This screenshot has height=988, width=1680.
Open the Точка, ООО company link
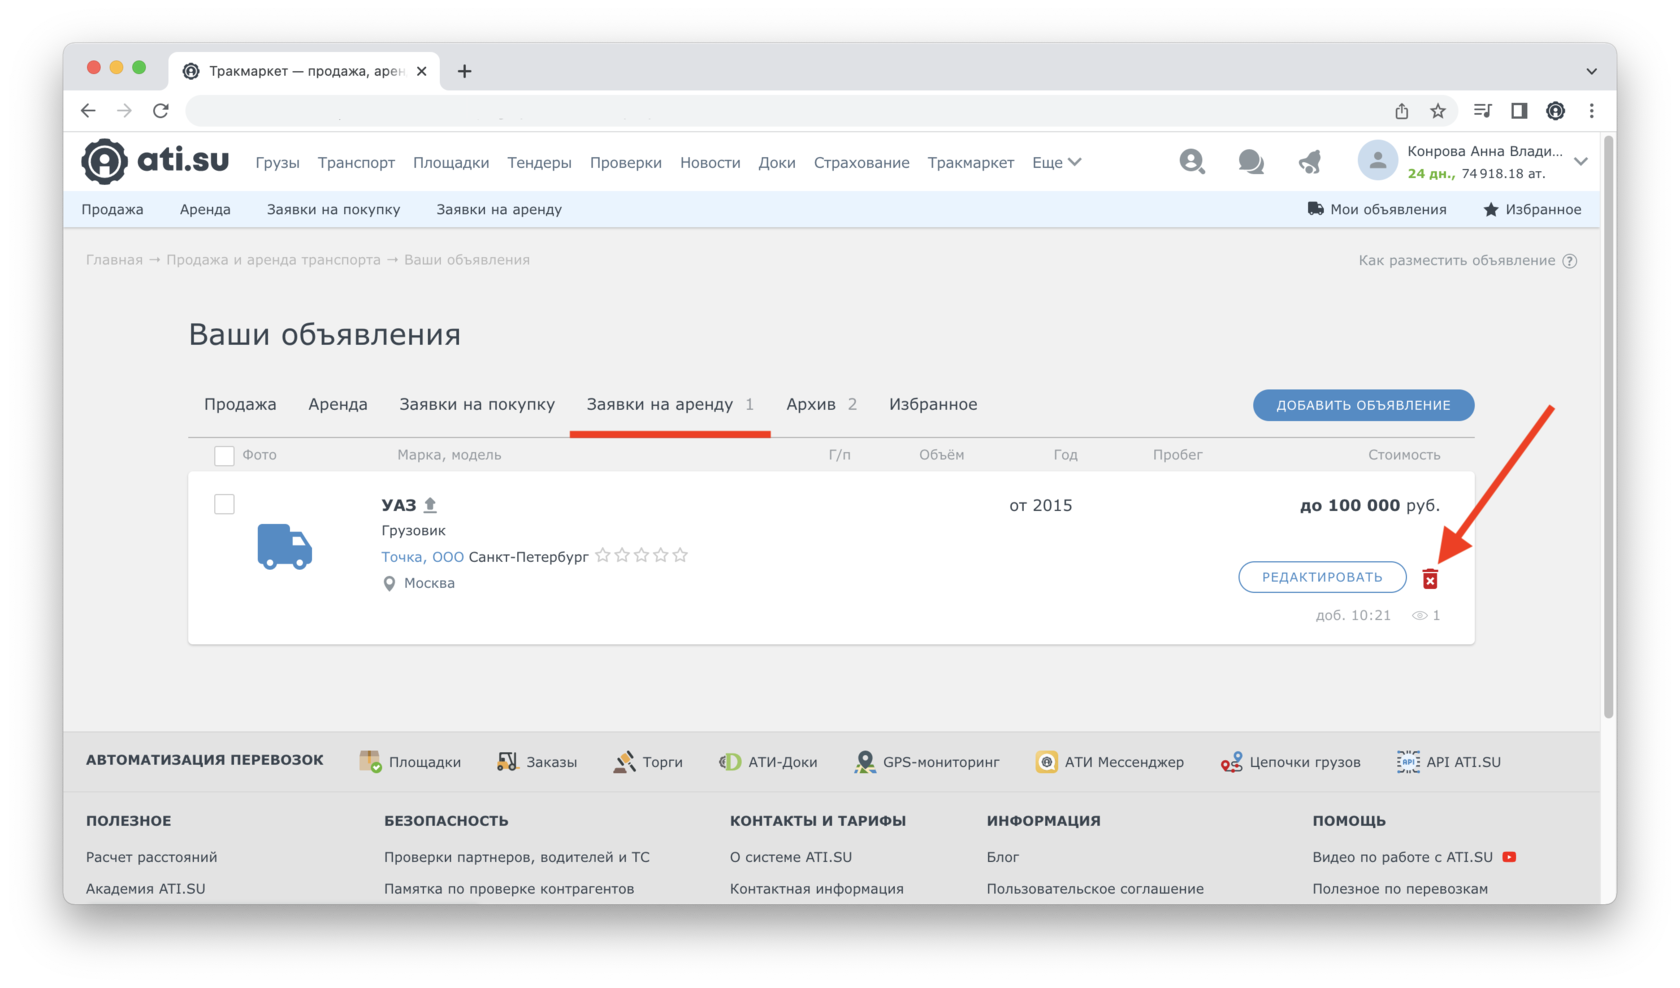(422, 556)
